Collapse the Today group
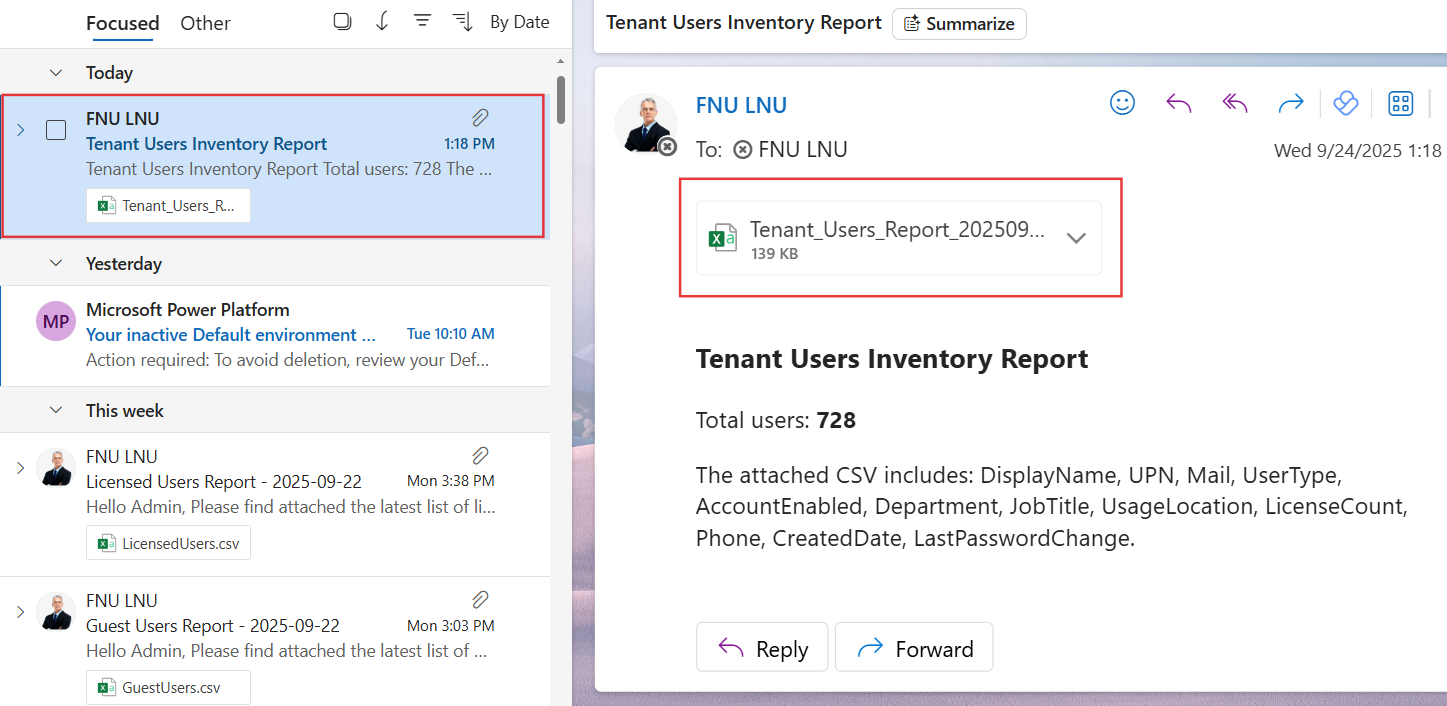The image size is (1447, 706). [x=56, y=73]
